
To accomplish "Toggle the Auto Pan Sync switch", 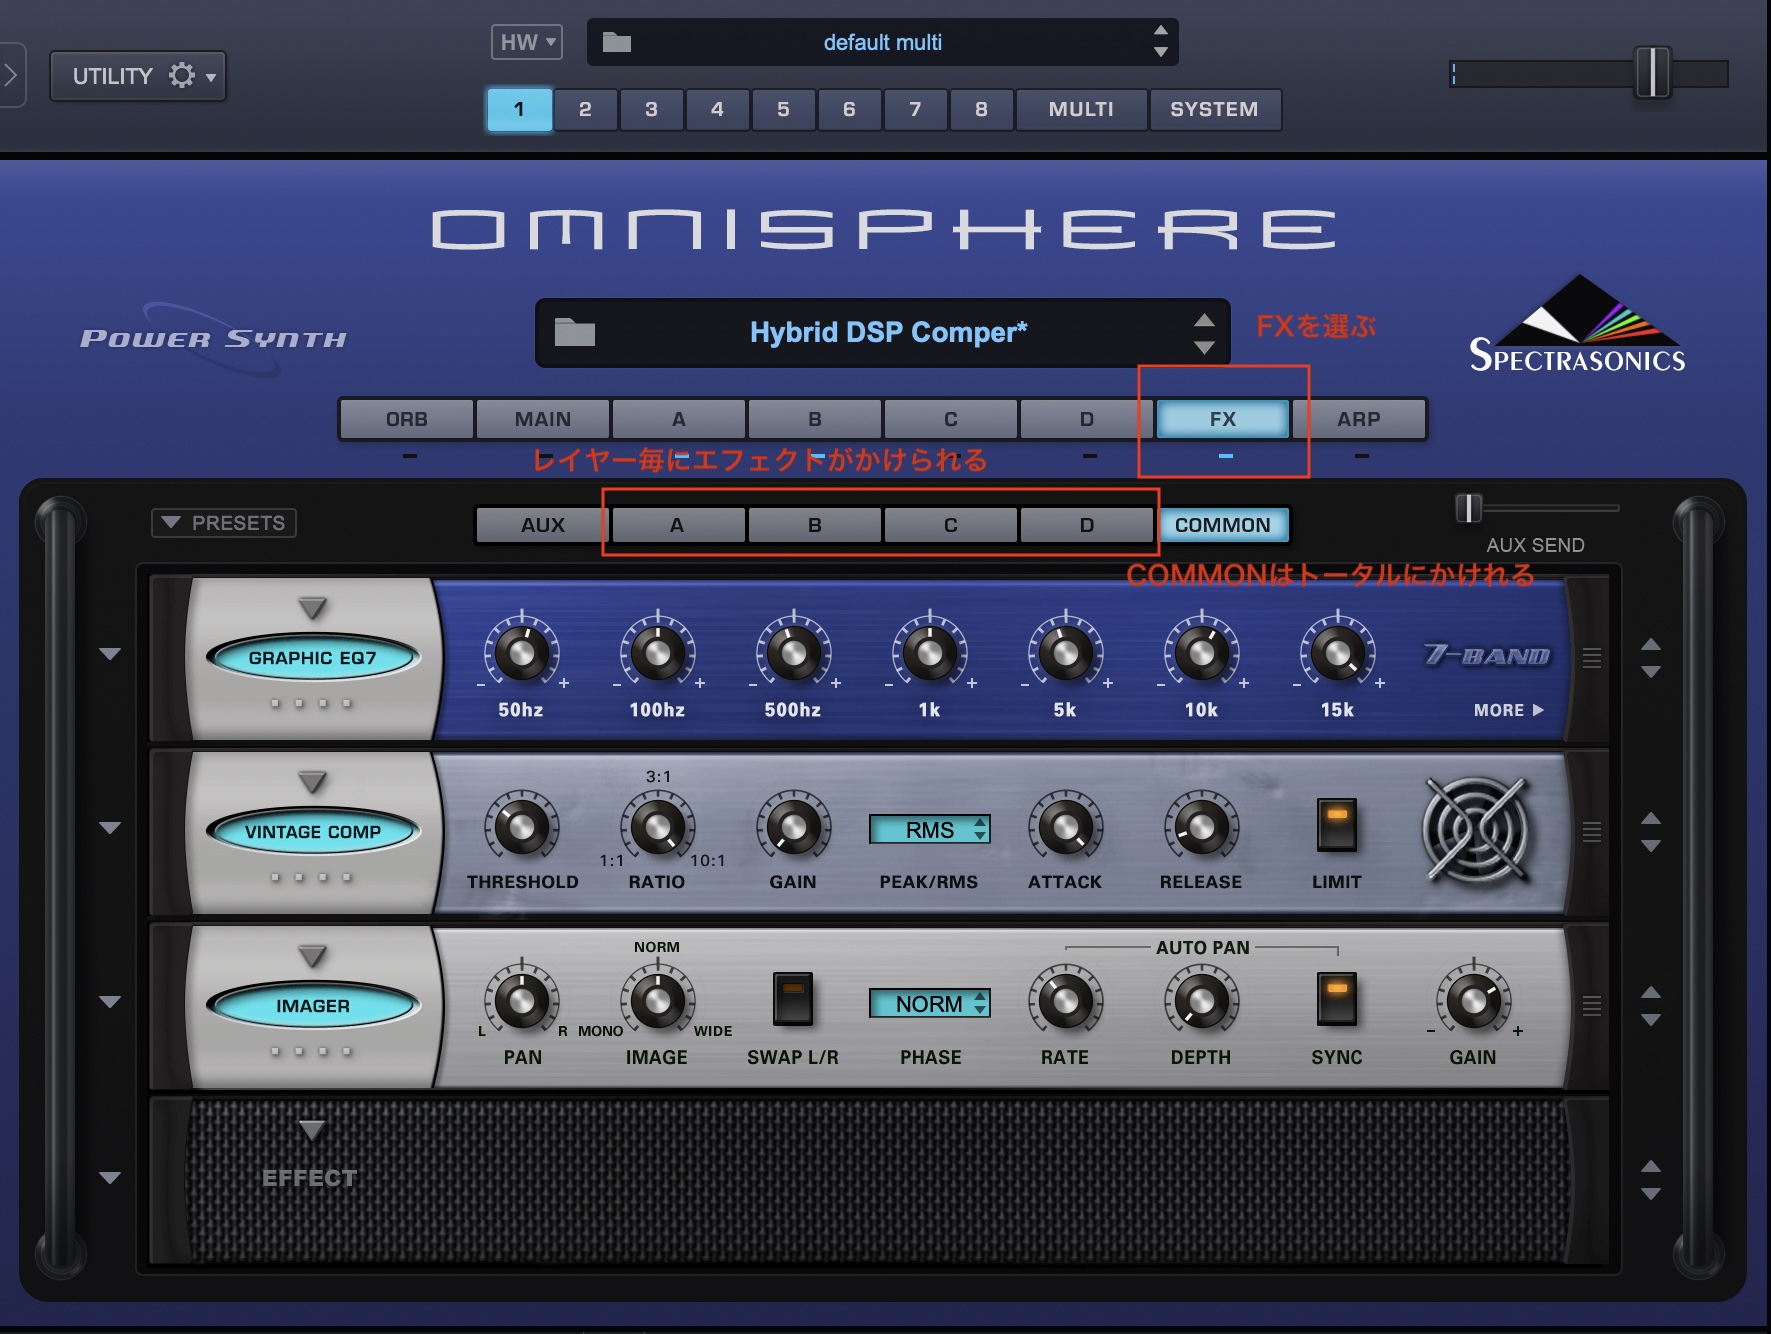I will (1337, 999).
